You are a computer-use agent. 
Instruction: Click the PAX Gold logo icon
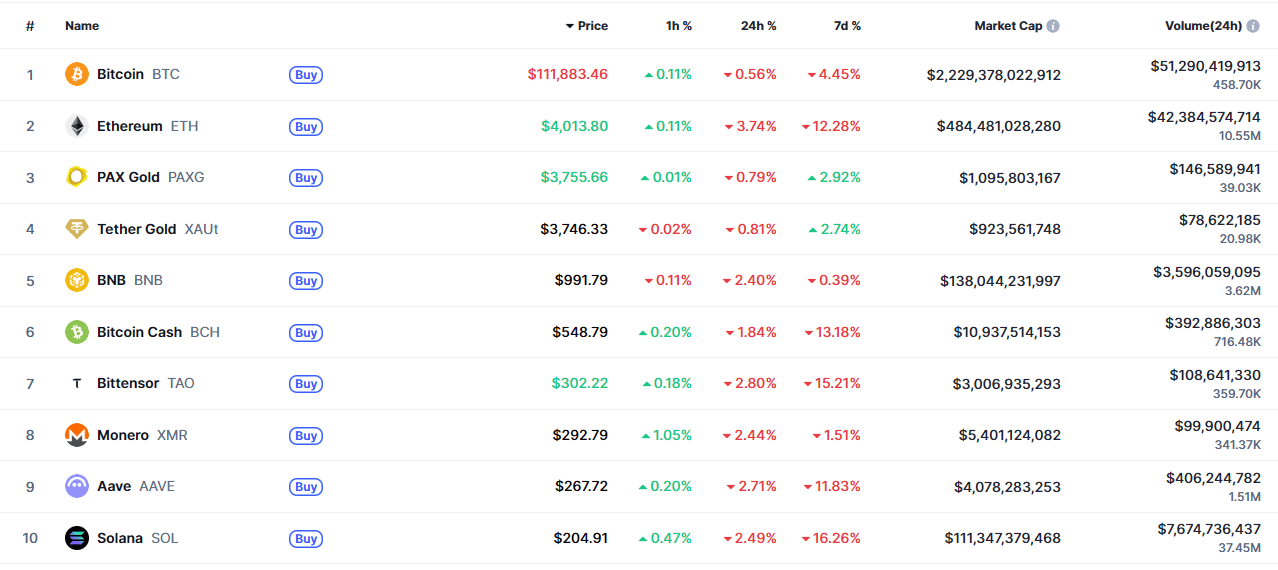tap(77, 177)
